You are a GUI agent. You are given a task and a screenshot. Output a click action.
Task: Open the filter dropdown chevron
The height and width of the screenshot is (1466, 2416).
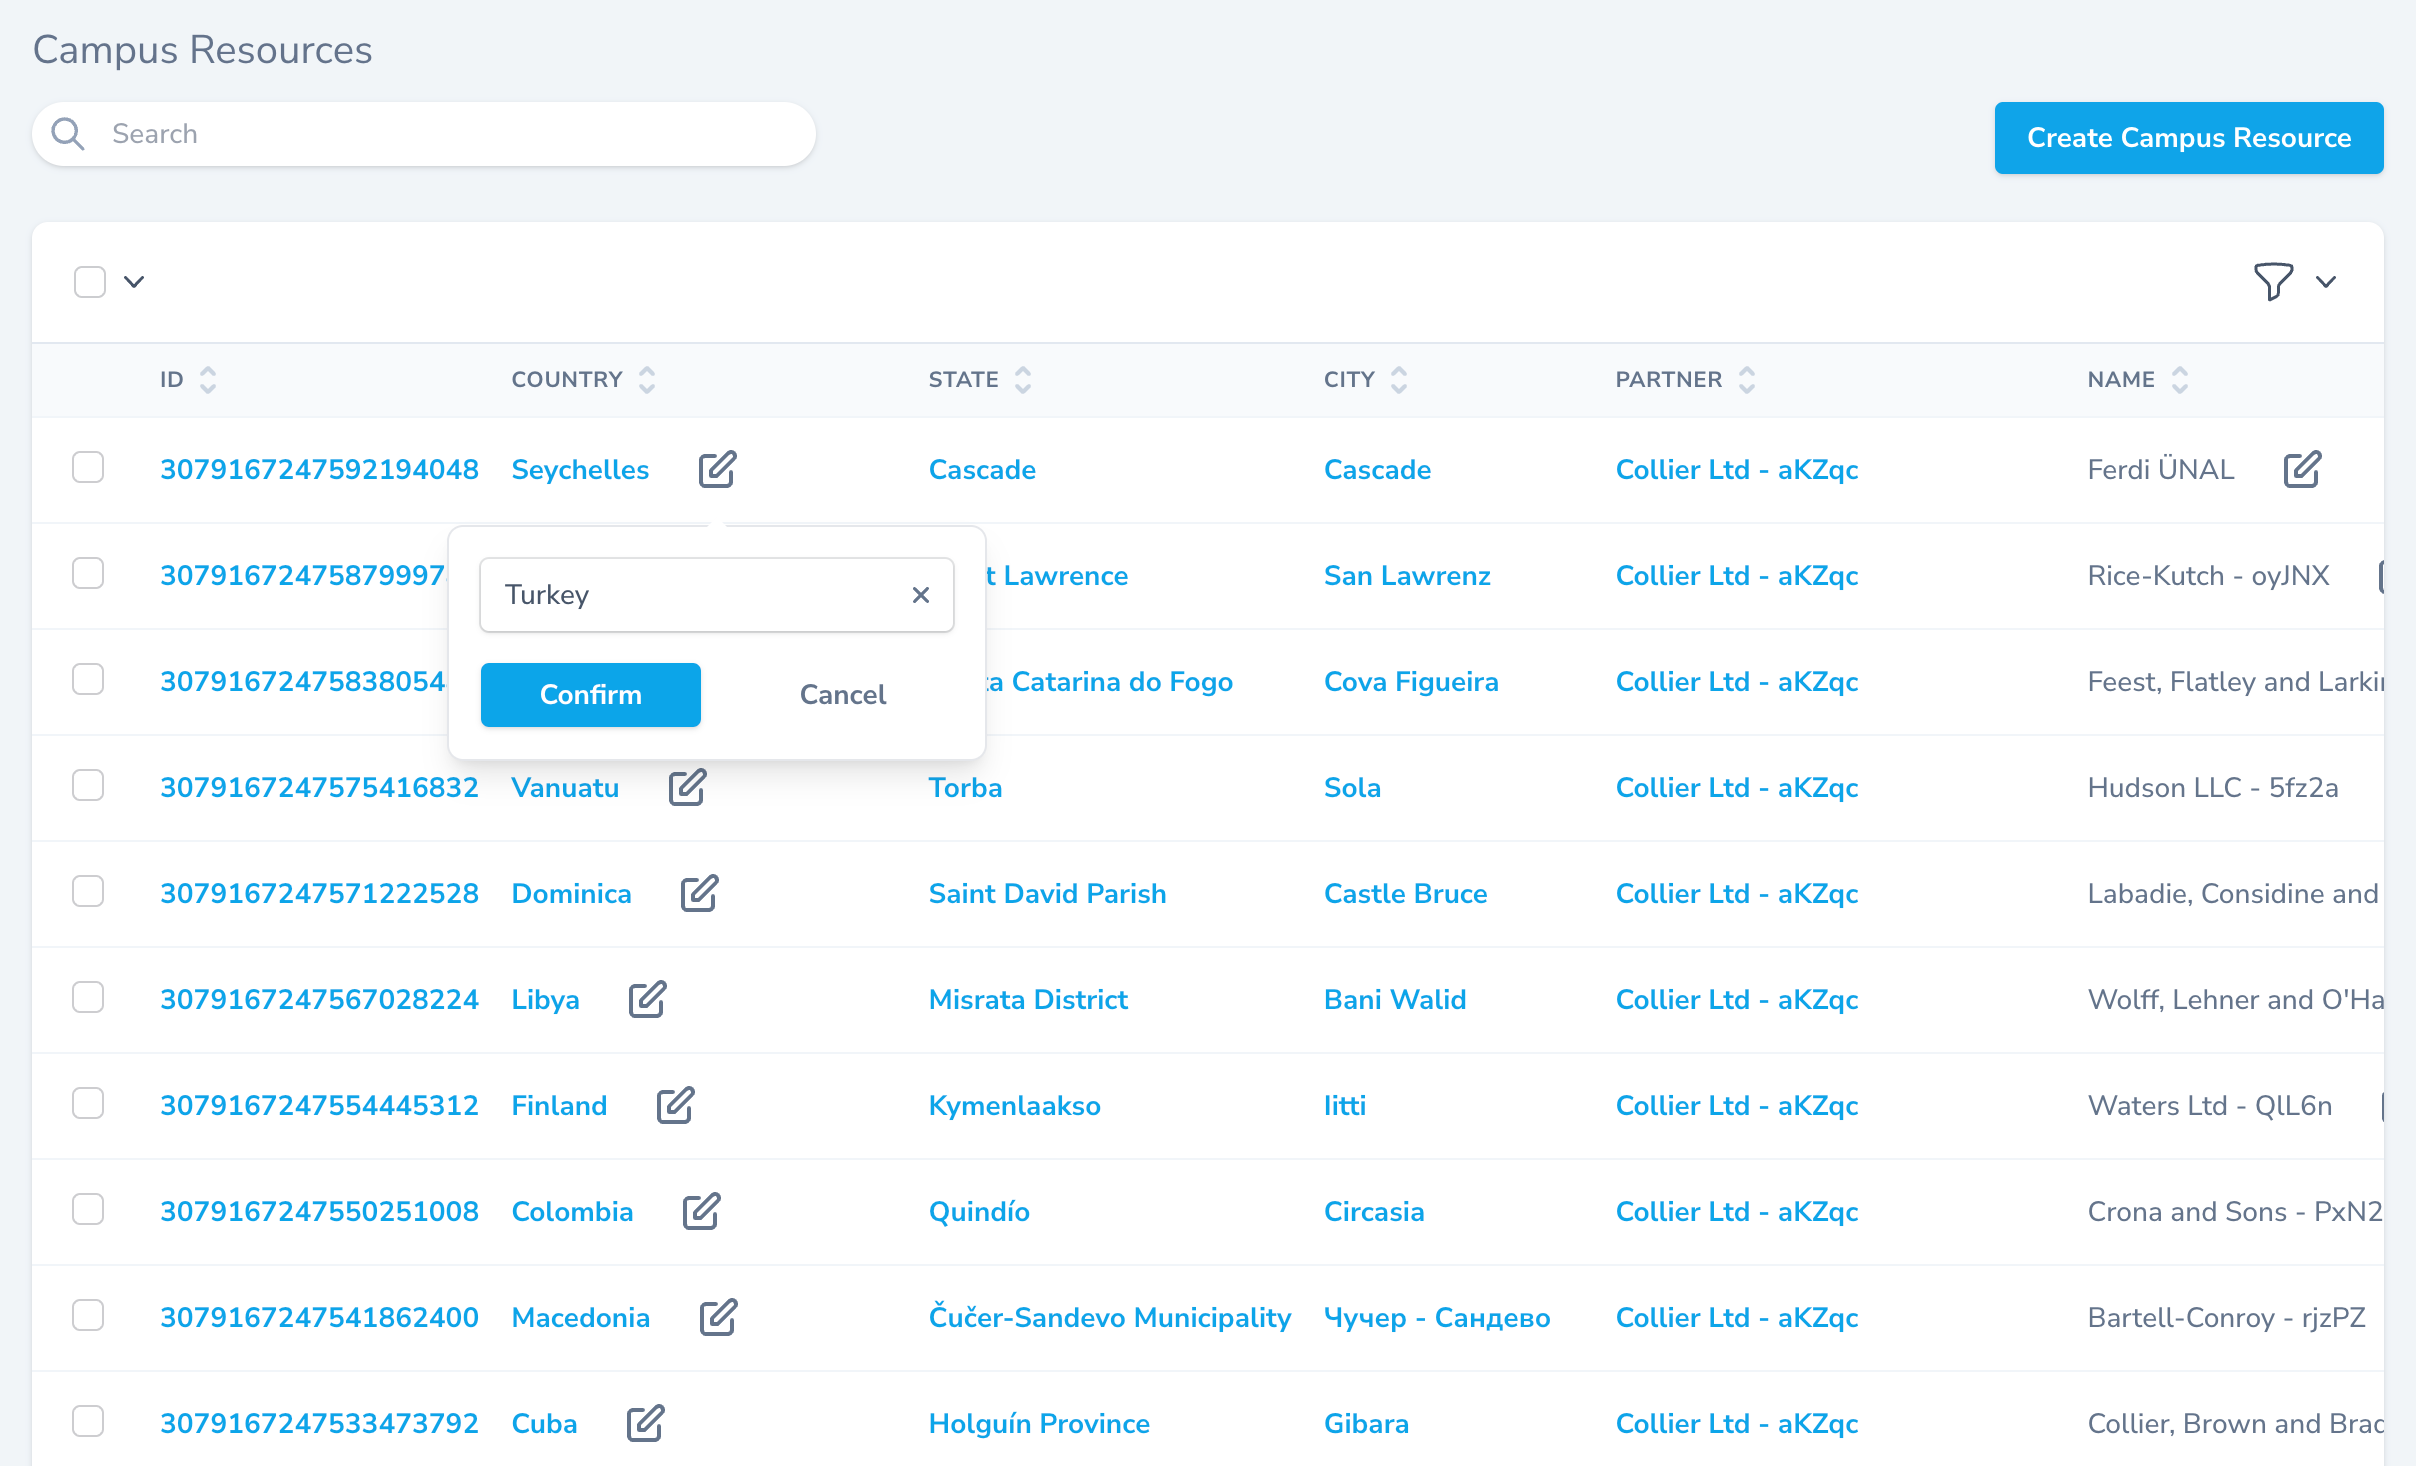point(2327,282)
